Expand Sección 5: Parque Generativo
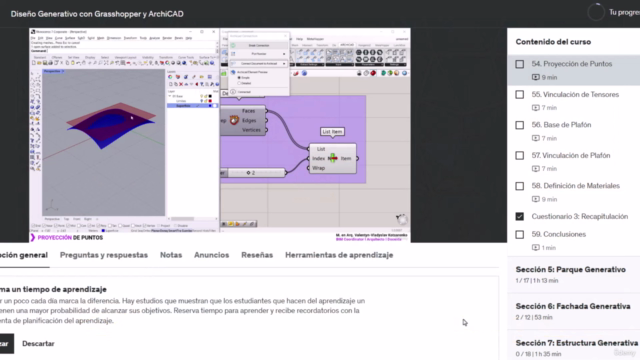640x360 pixels. (x=573, y=274)
